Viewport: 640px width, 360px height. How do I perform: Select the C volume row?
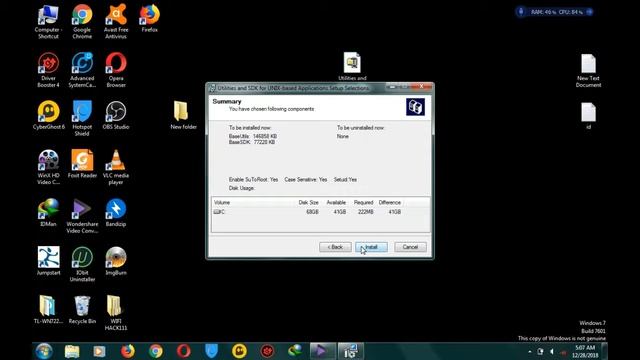click(x=321, y=212)
